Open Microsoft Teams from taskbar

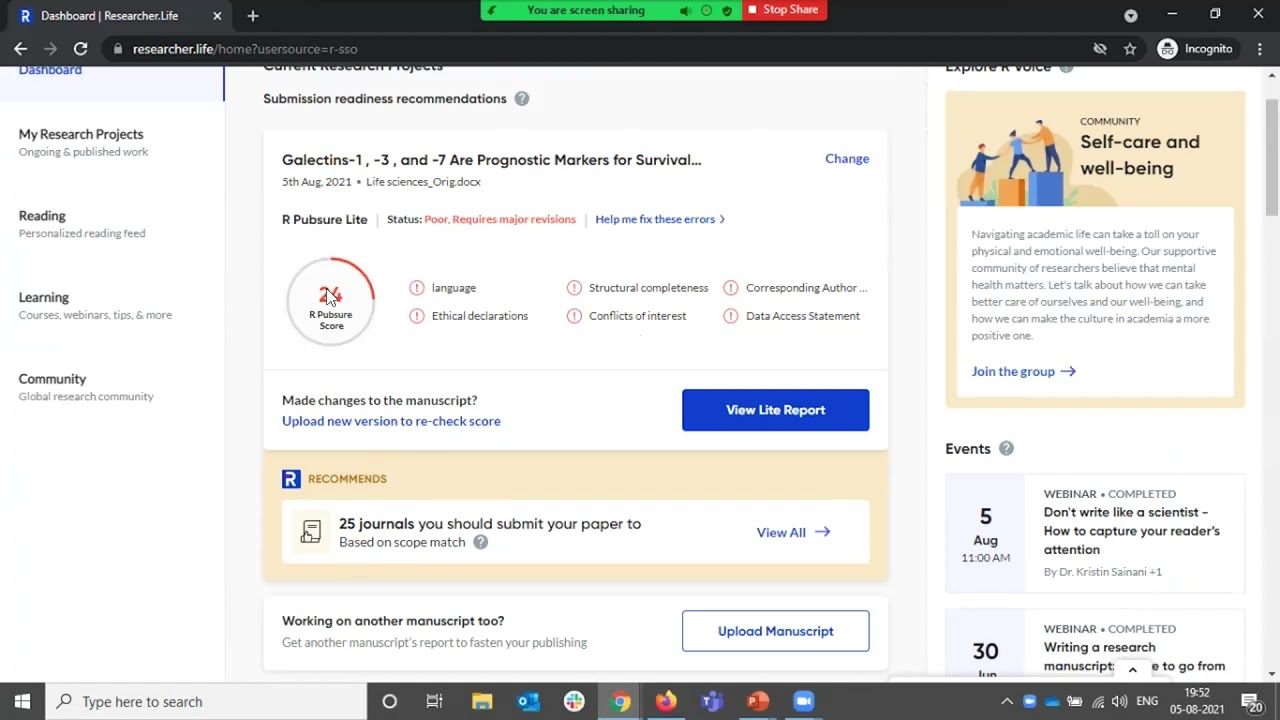[712, 701]
